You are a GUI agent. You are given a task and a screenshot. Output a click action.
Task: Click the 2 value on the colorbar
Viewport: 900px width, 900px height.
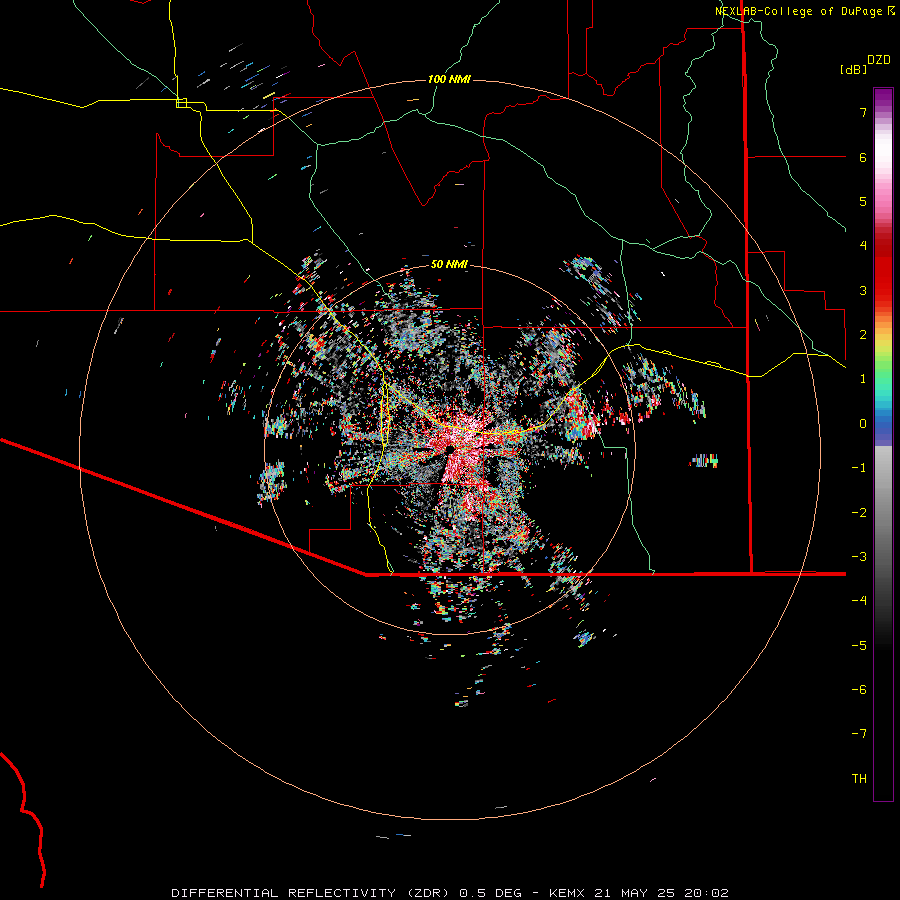coord(863,335)
